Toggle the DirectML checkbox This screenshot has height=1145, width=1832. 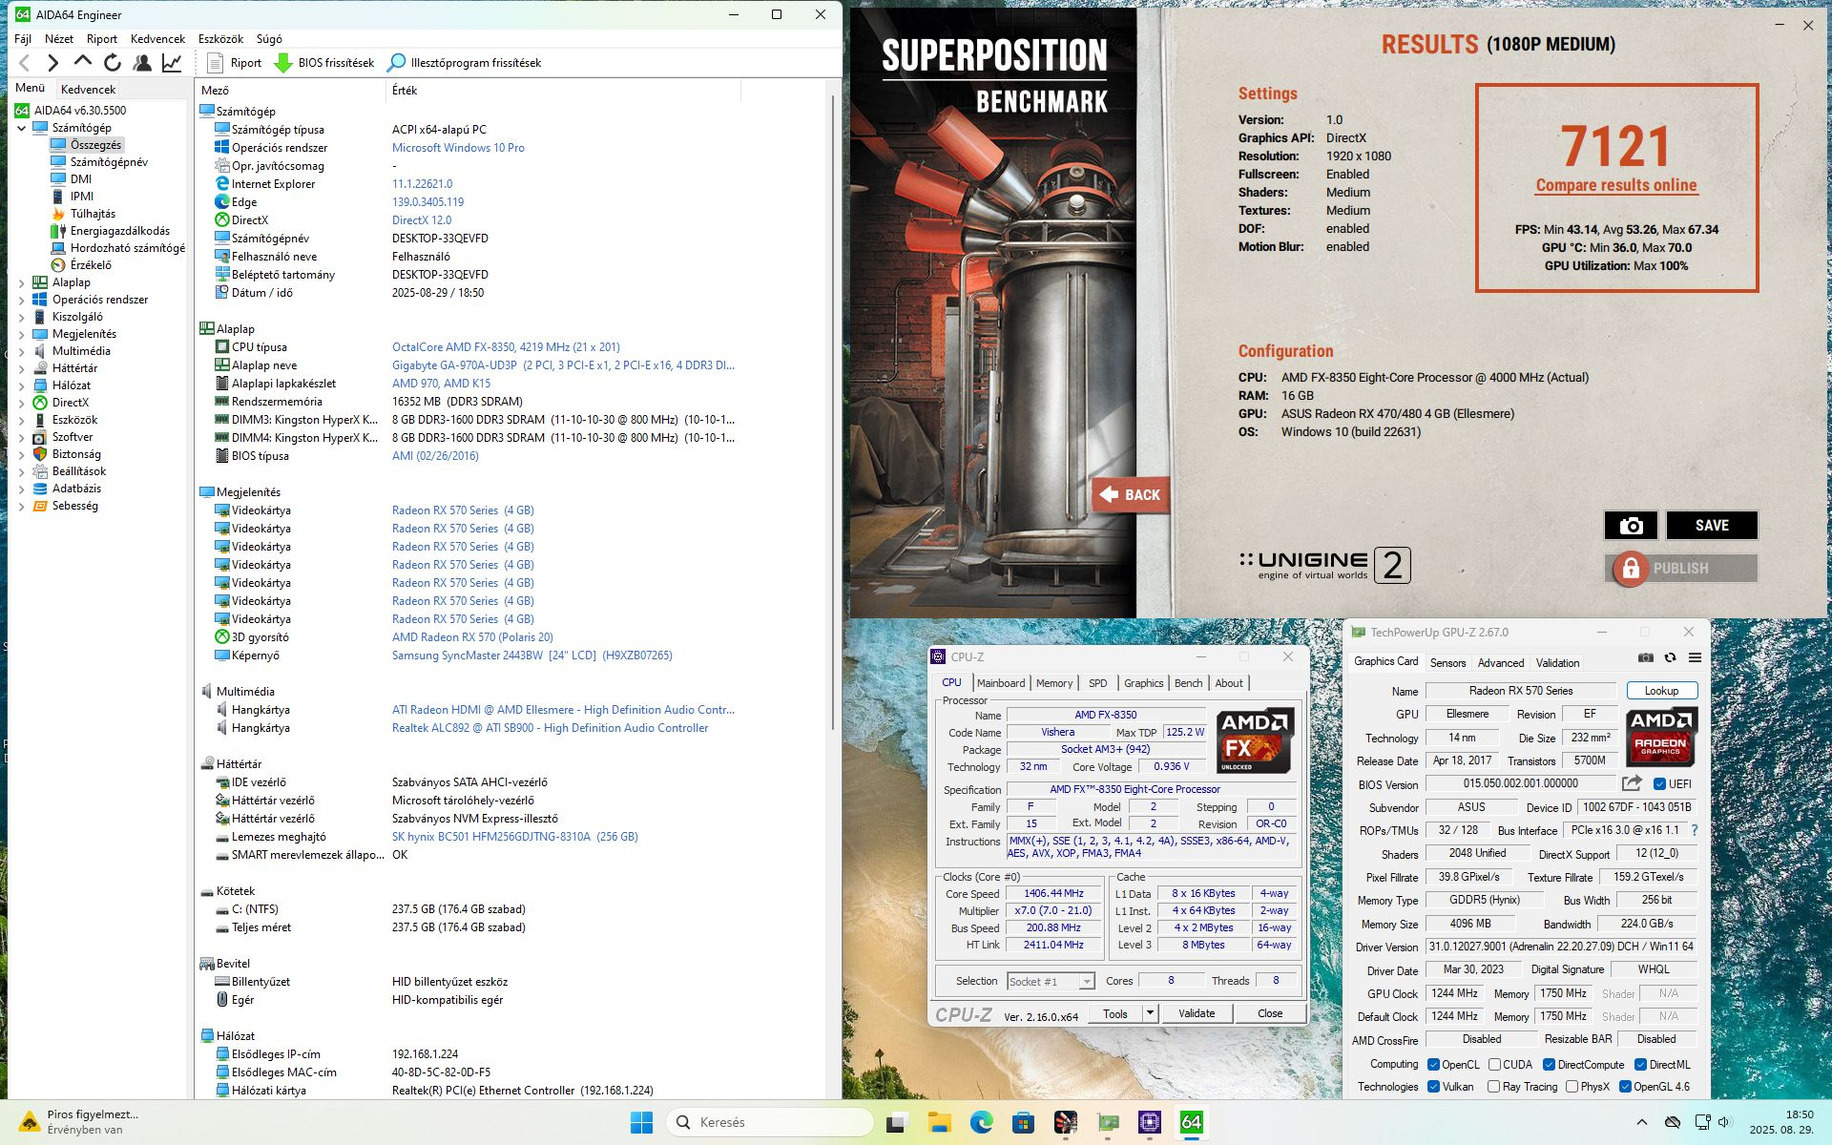1640,1065
